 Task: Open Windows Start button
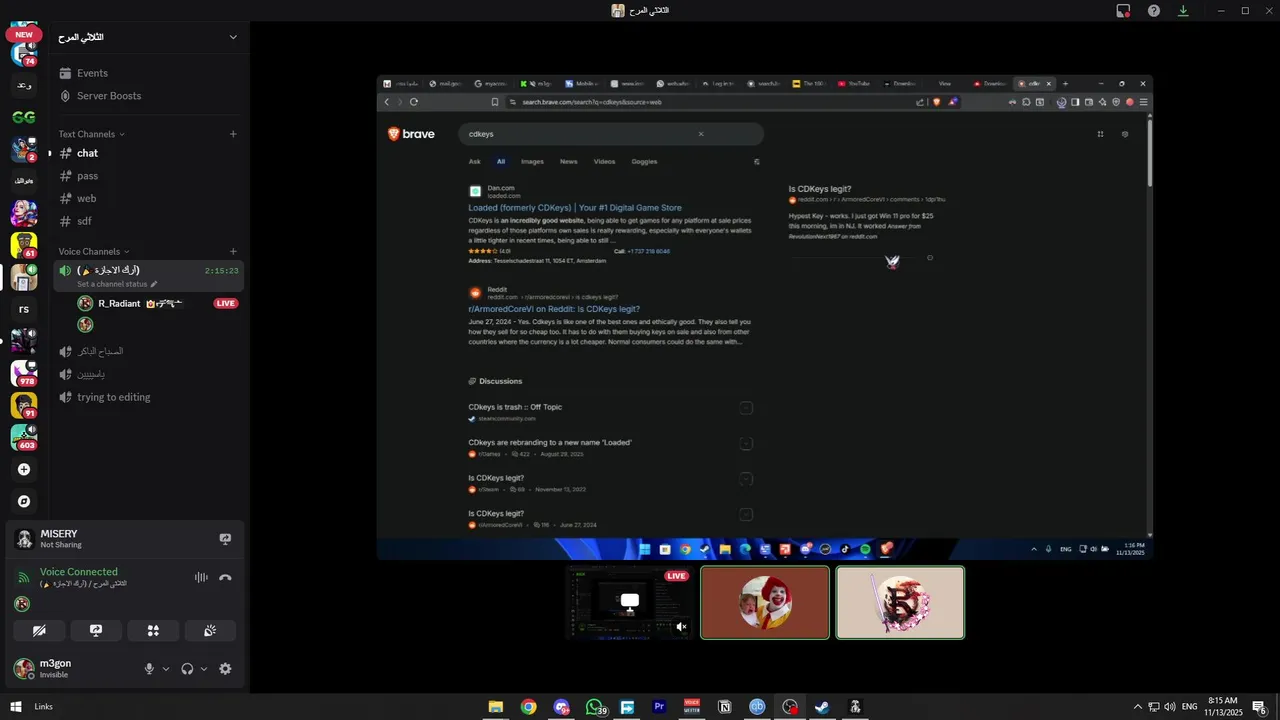[16, 707]
